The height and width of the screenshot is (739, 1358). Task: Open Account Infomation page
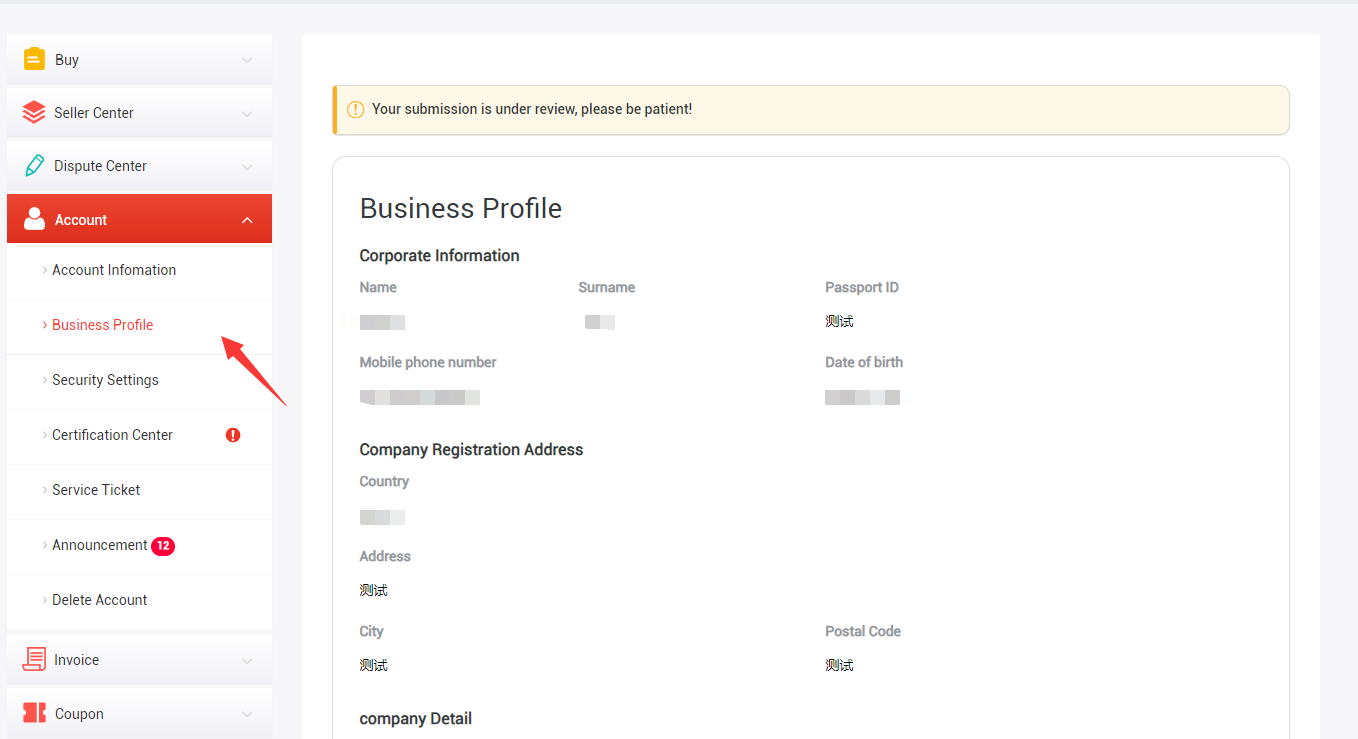114,270
